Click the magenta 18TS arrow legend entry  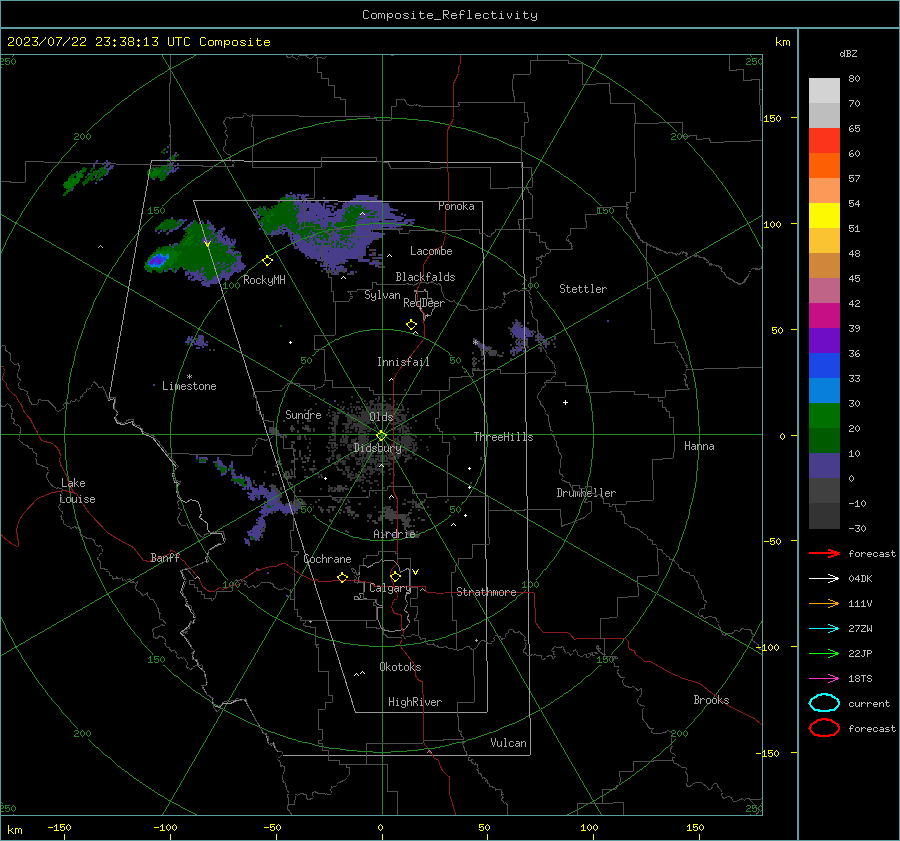824,678
